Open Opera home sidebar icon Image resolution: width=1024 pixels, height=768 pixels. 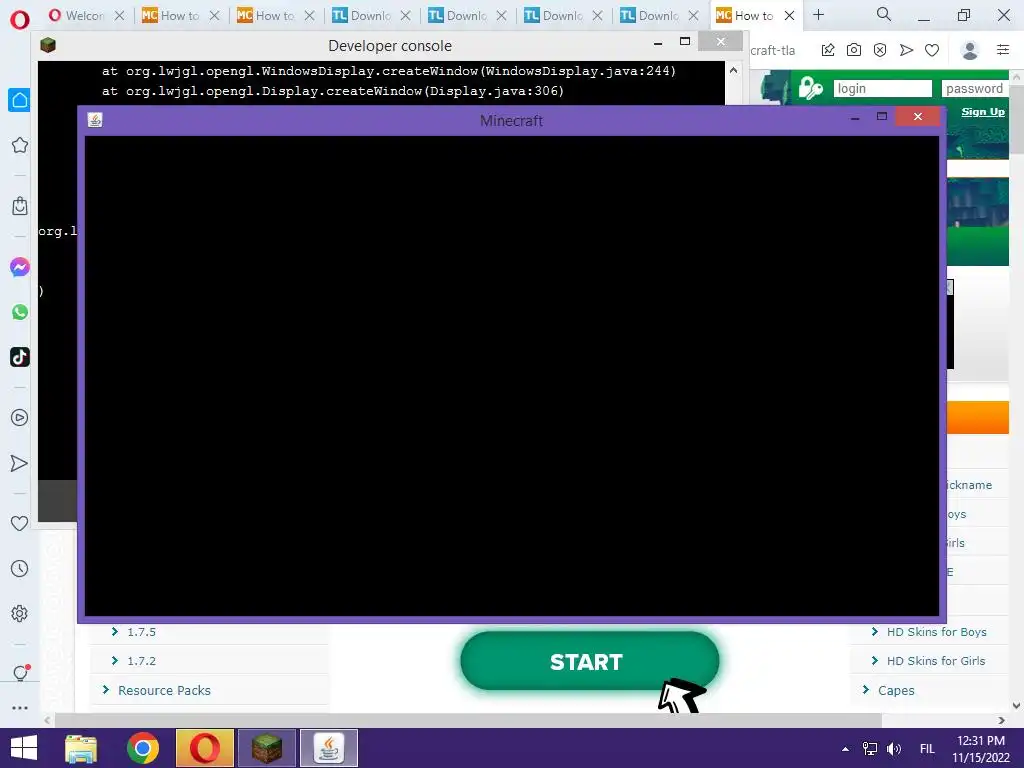(20, 100)
